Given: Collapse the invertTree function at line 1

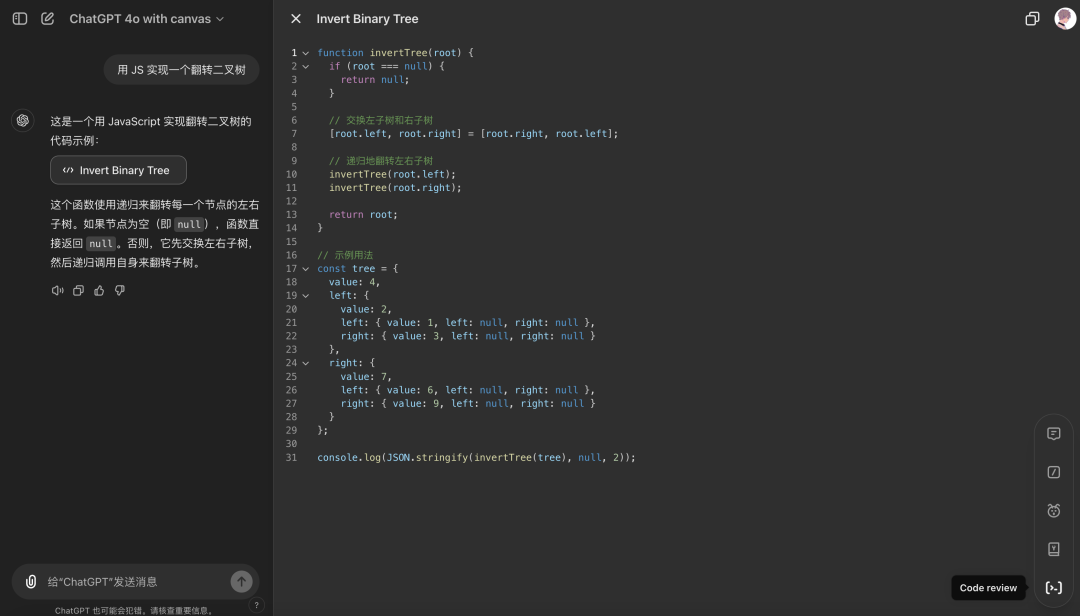Looking at the screenshot, I should click(x=306, y=53).
